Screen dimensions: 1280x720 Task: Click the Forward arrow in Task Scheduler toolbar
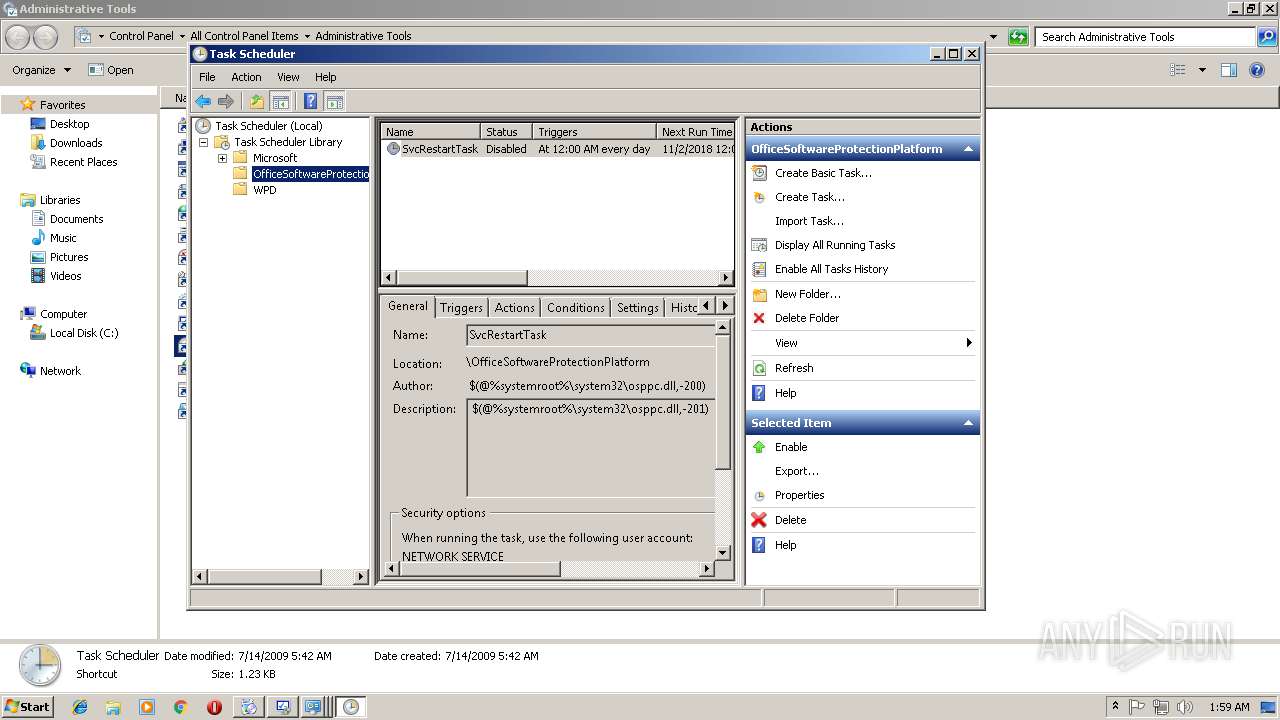point(226,101)
